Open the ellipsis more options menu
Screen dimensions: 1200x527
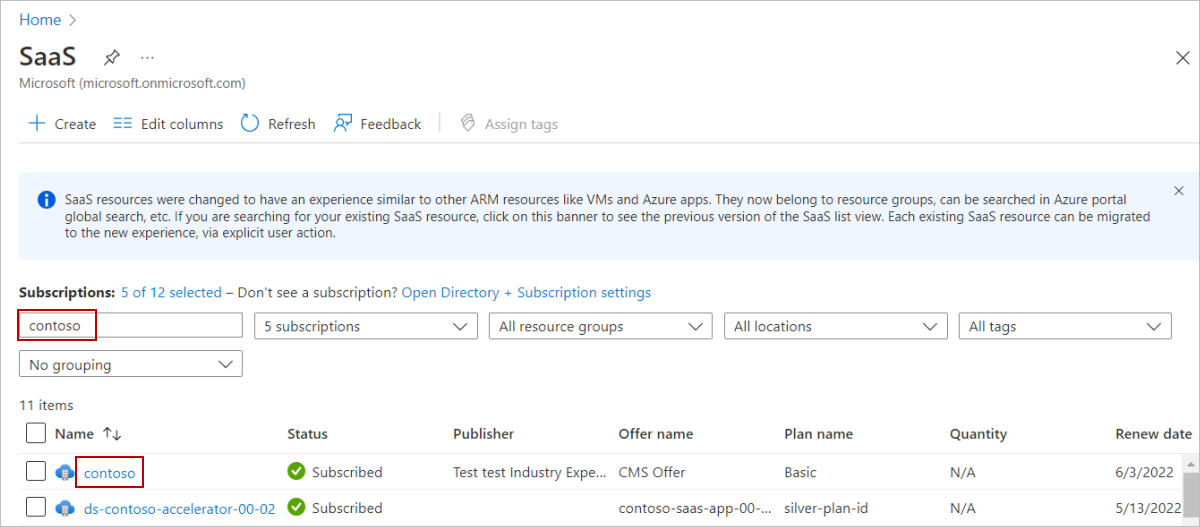147,57
